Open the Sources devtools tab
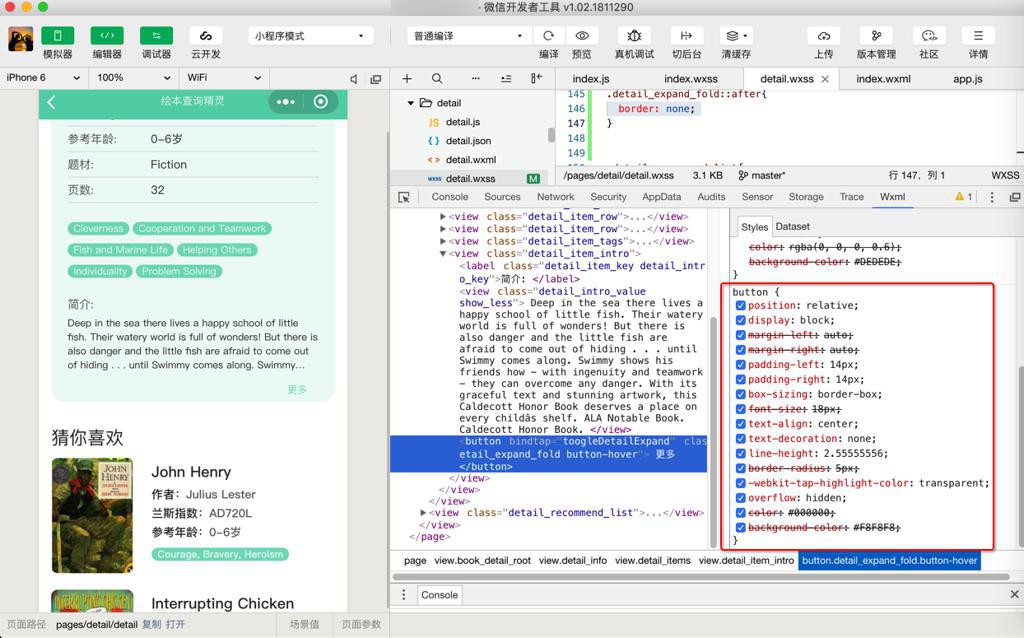The width and height of the screenshot is (1024, 638). (x=502, y=197)
